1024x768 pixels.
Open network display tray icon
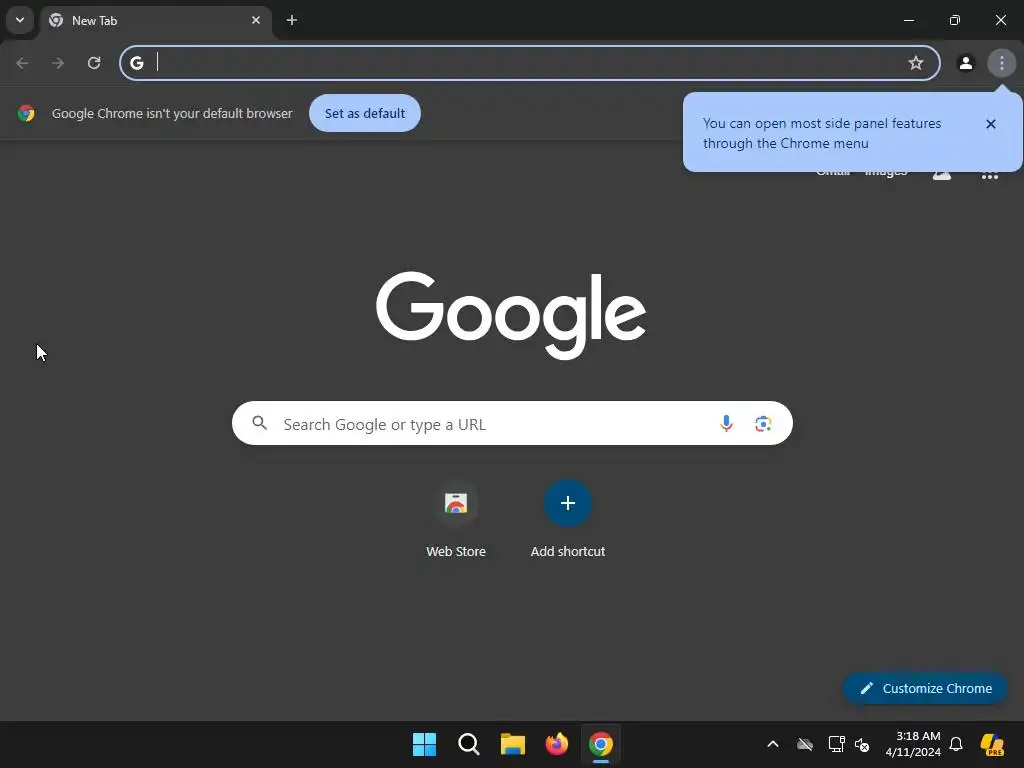(x=837, y=744)
